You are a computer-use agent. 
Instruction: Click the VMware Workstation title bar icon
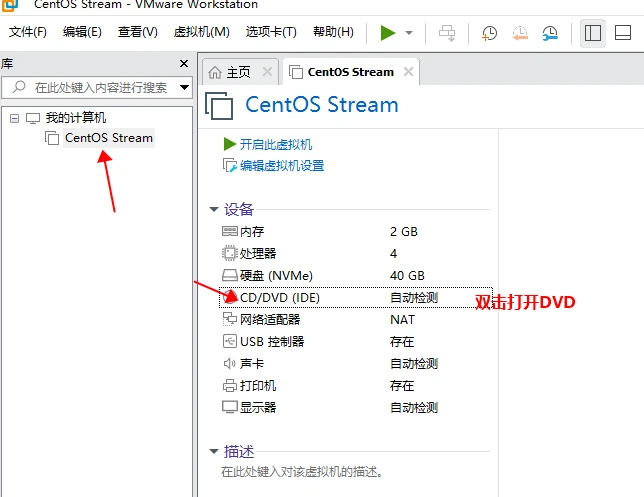click(x=10, y=4)
